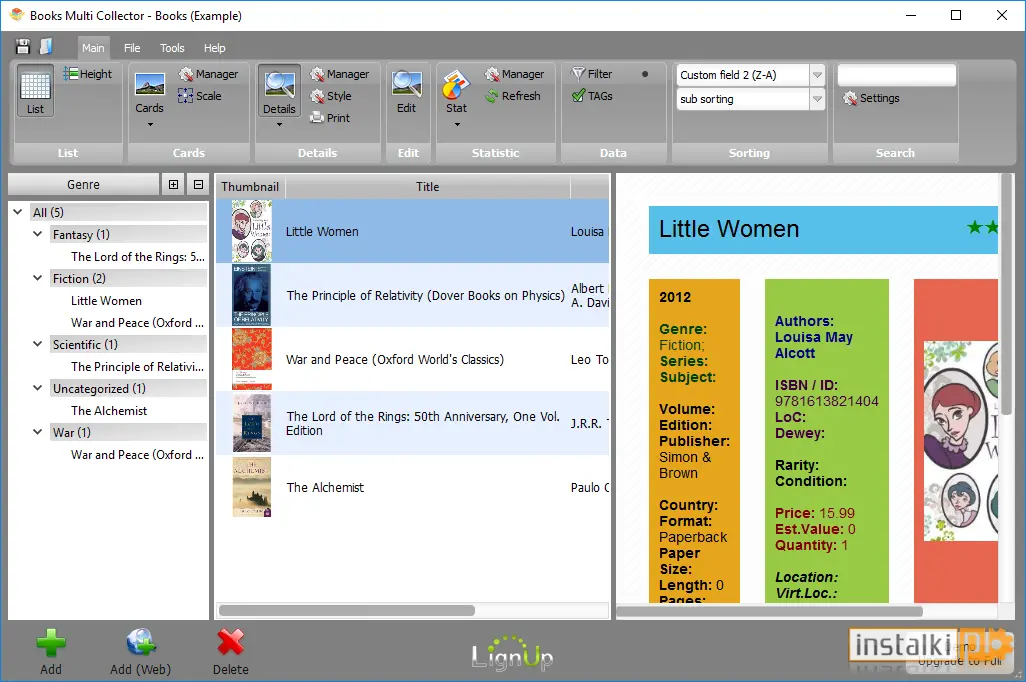Add a new book
The image size is (1026, 682).
click(x=51, y=652)
